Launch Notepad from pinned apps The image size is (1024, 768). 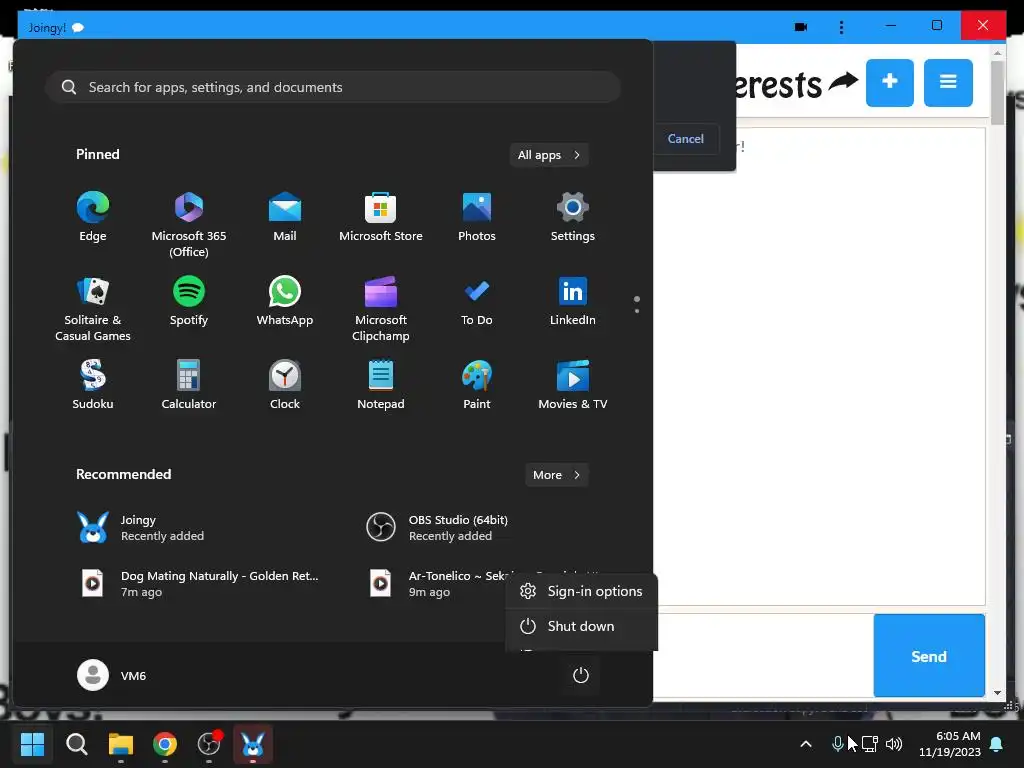(x=381, y=385)
